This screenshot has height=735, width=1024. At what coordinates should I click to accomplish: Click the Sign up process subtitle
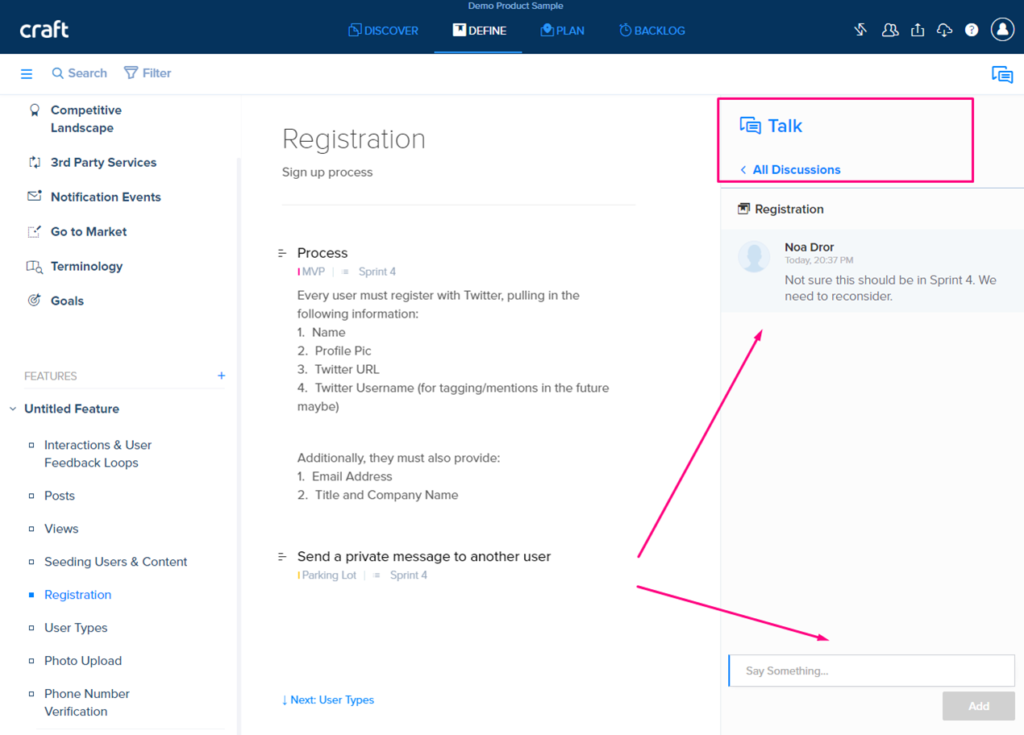tap(327, 172)
